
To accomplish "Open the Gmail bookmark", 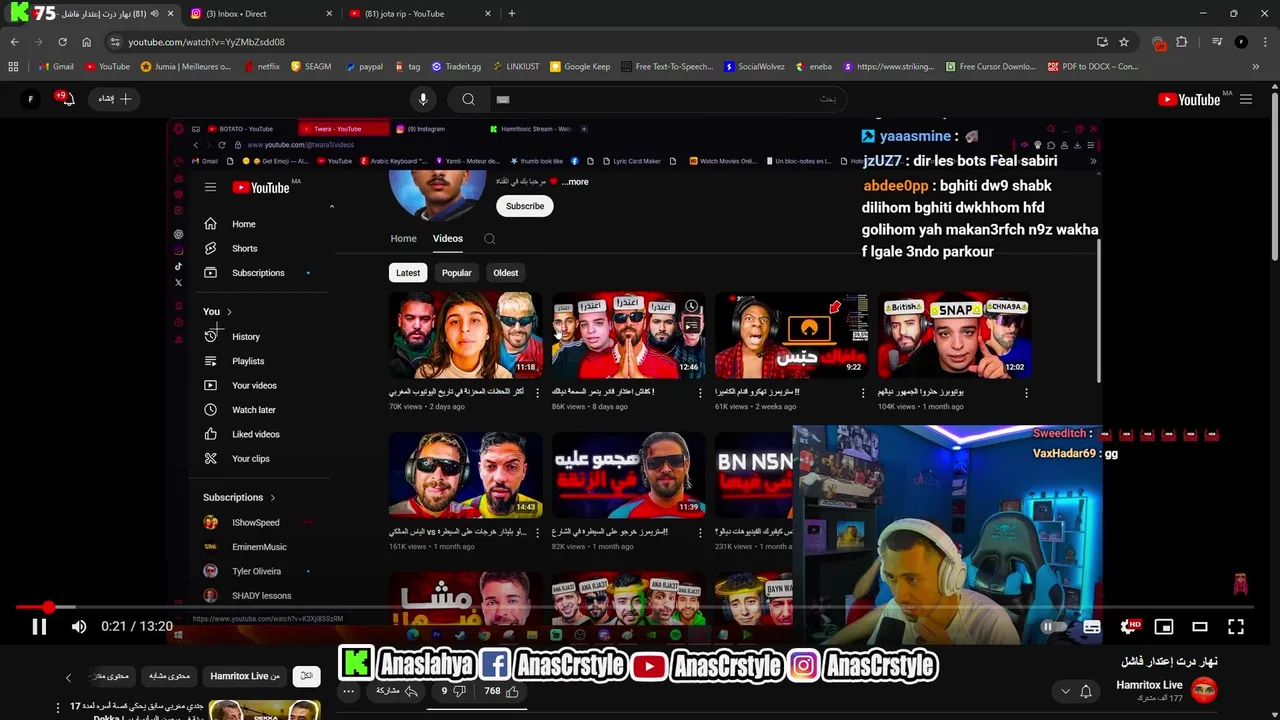I will pyautogui.click(x=56, y=67).
